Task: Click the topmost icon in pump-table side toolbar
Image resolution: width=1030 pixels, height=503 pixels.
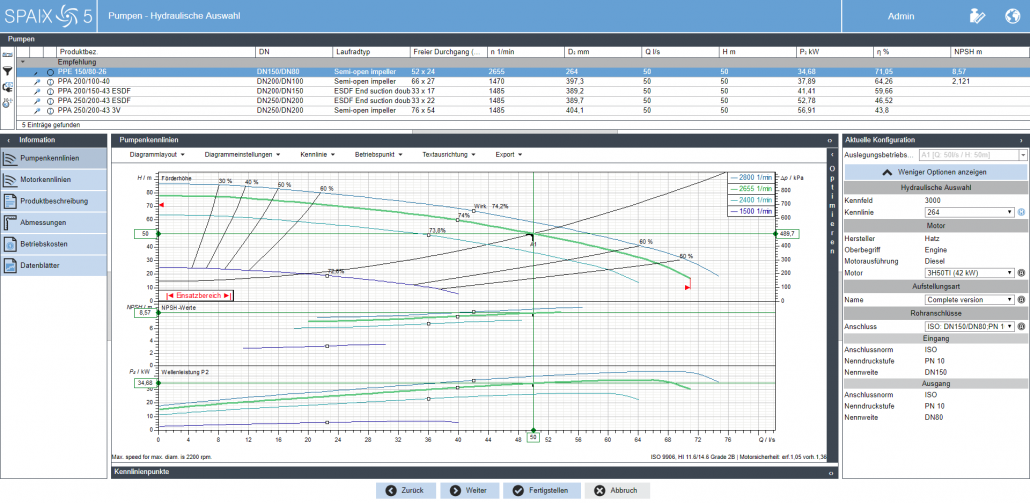Action: pos(8,55)
